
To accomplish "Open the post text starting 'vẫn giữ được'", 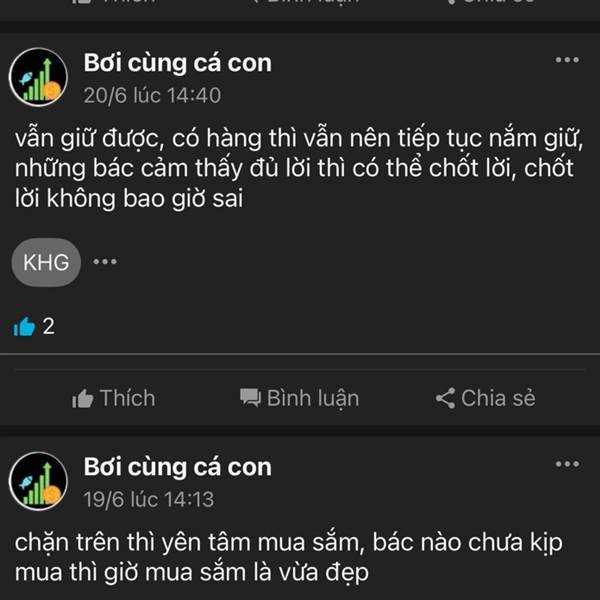I will tap(298, 169).
